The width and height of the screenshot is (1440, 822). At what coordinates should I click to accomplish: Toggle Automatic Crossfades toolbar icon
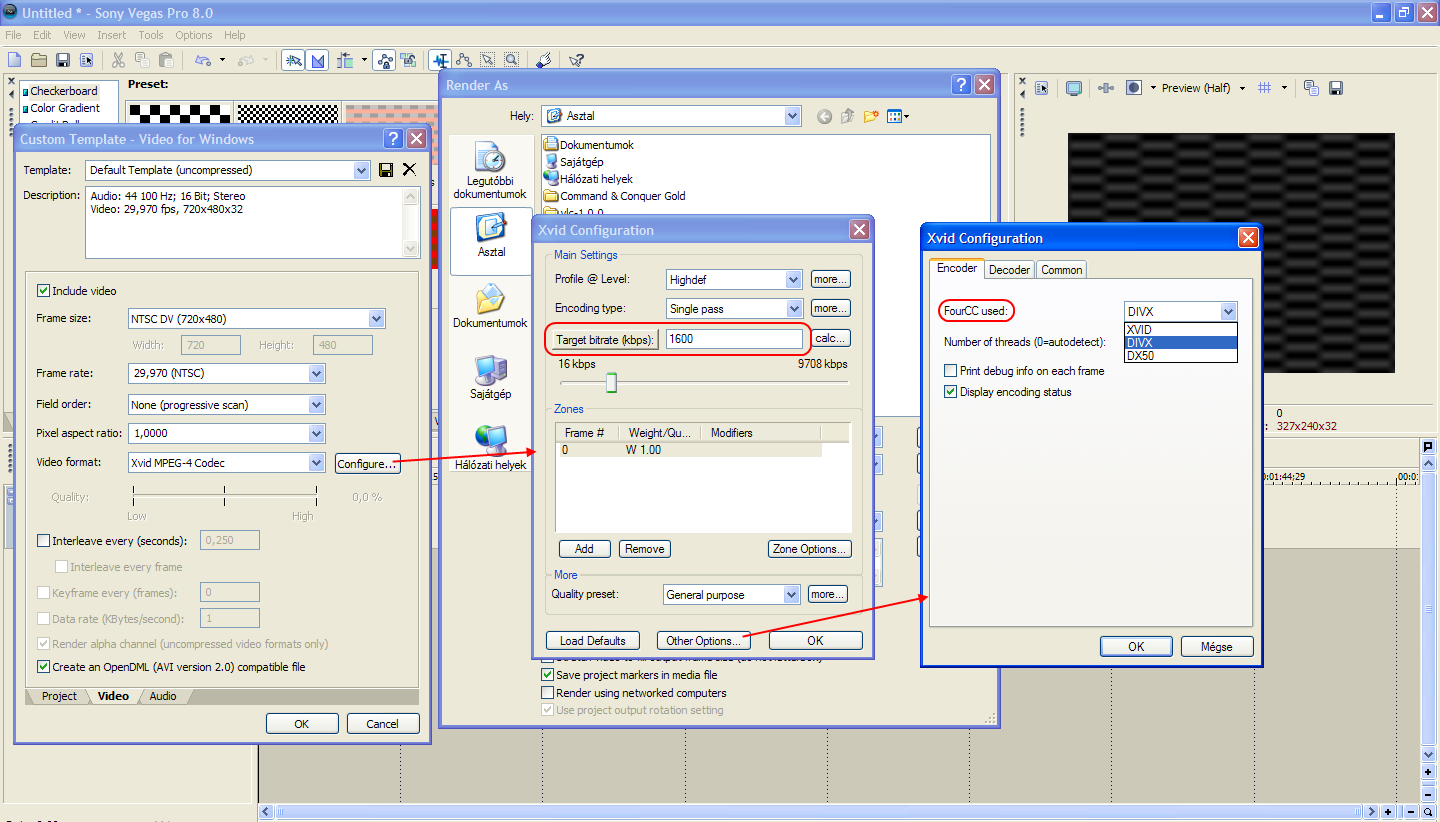pos(317,60)
